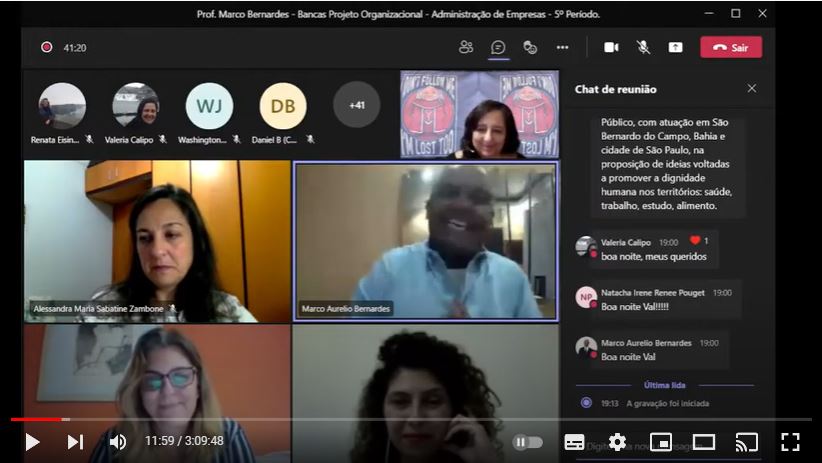
Task: Click the video tile of woman wearing glasses
Action: (157, 393)
